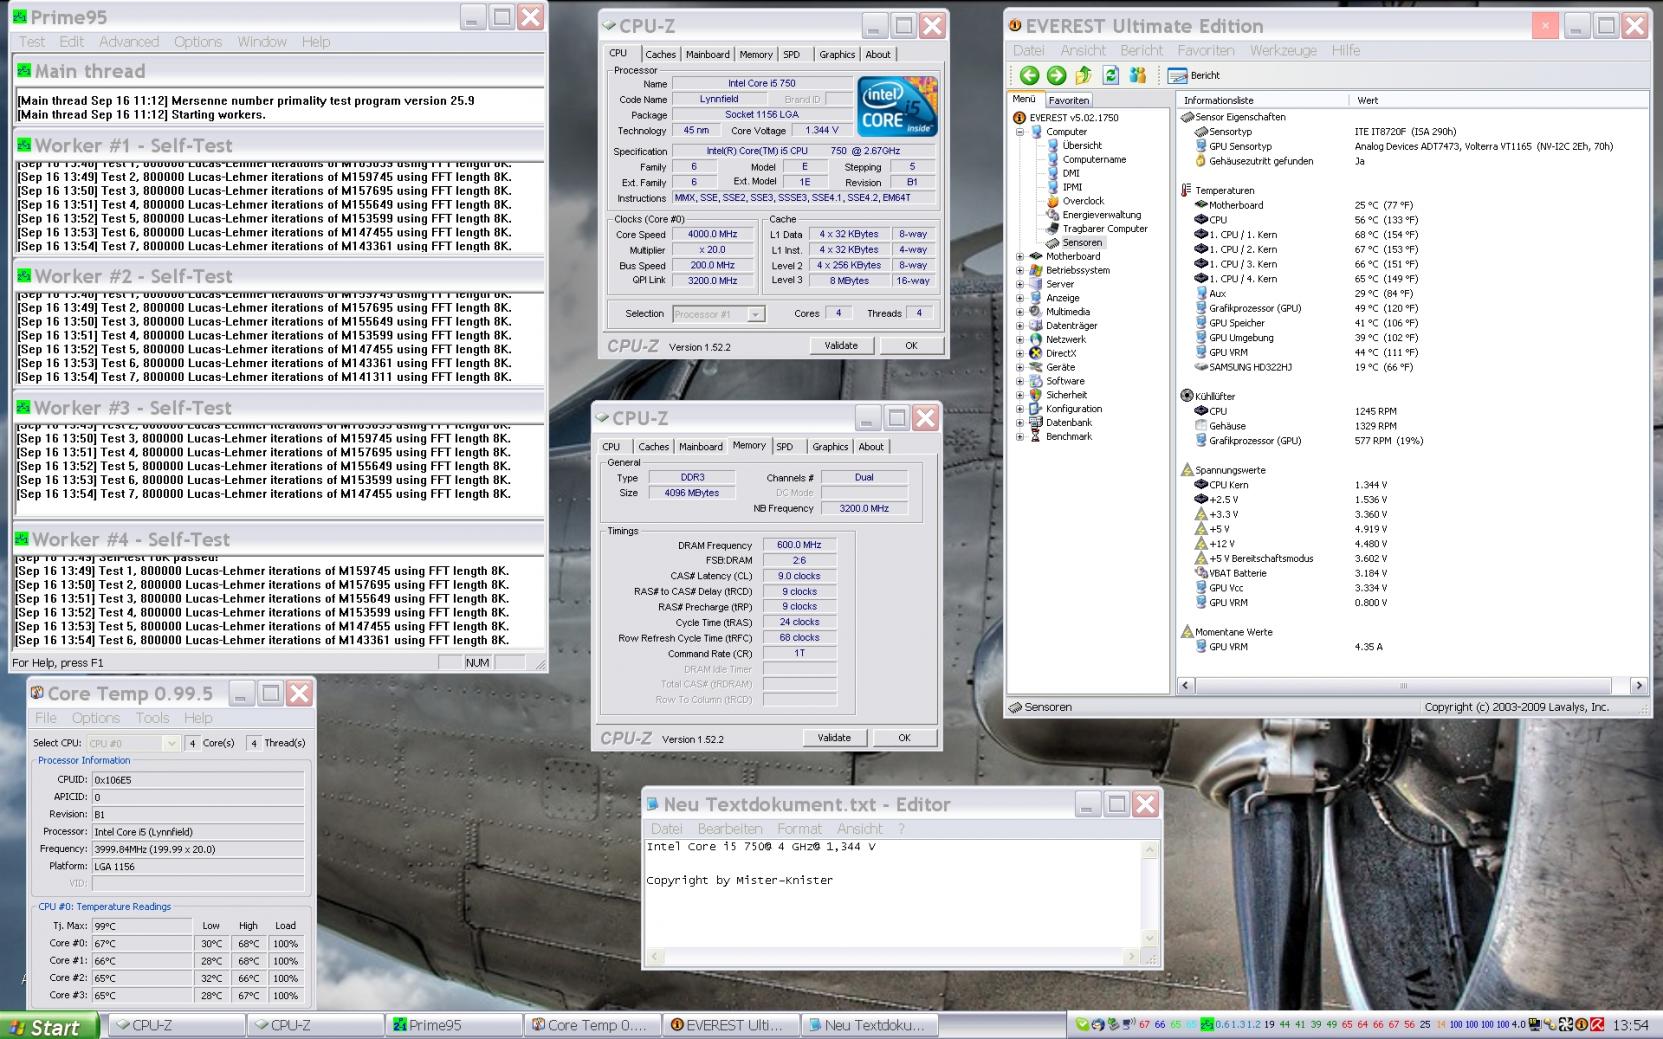Click the Editor vertical scrollbar down arrow

[1149, 938]
